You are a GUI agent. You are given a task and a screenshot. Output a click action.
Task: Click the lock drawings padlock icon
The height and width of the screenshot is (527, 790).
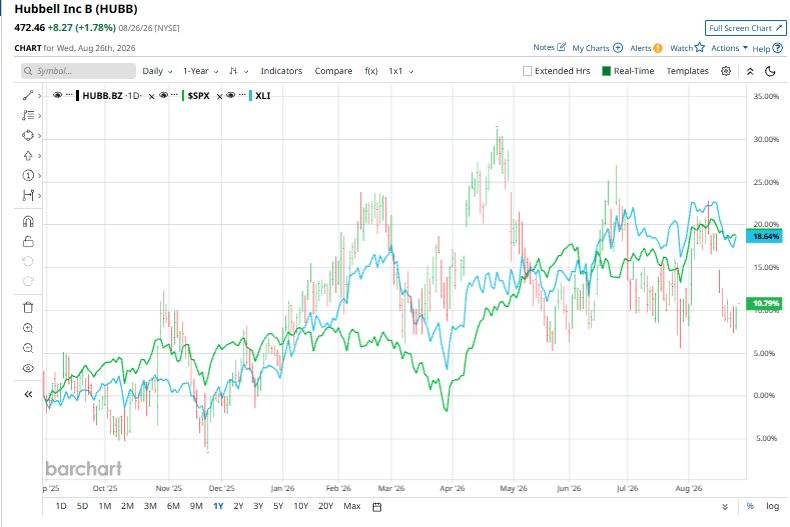pyautogui.click(x=28, y=242)
